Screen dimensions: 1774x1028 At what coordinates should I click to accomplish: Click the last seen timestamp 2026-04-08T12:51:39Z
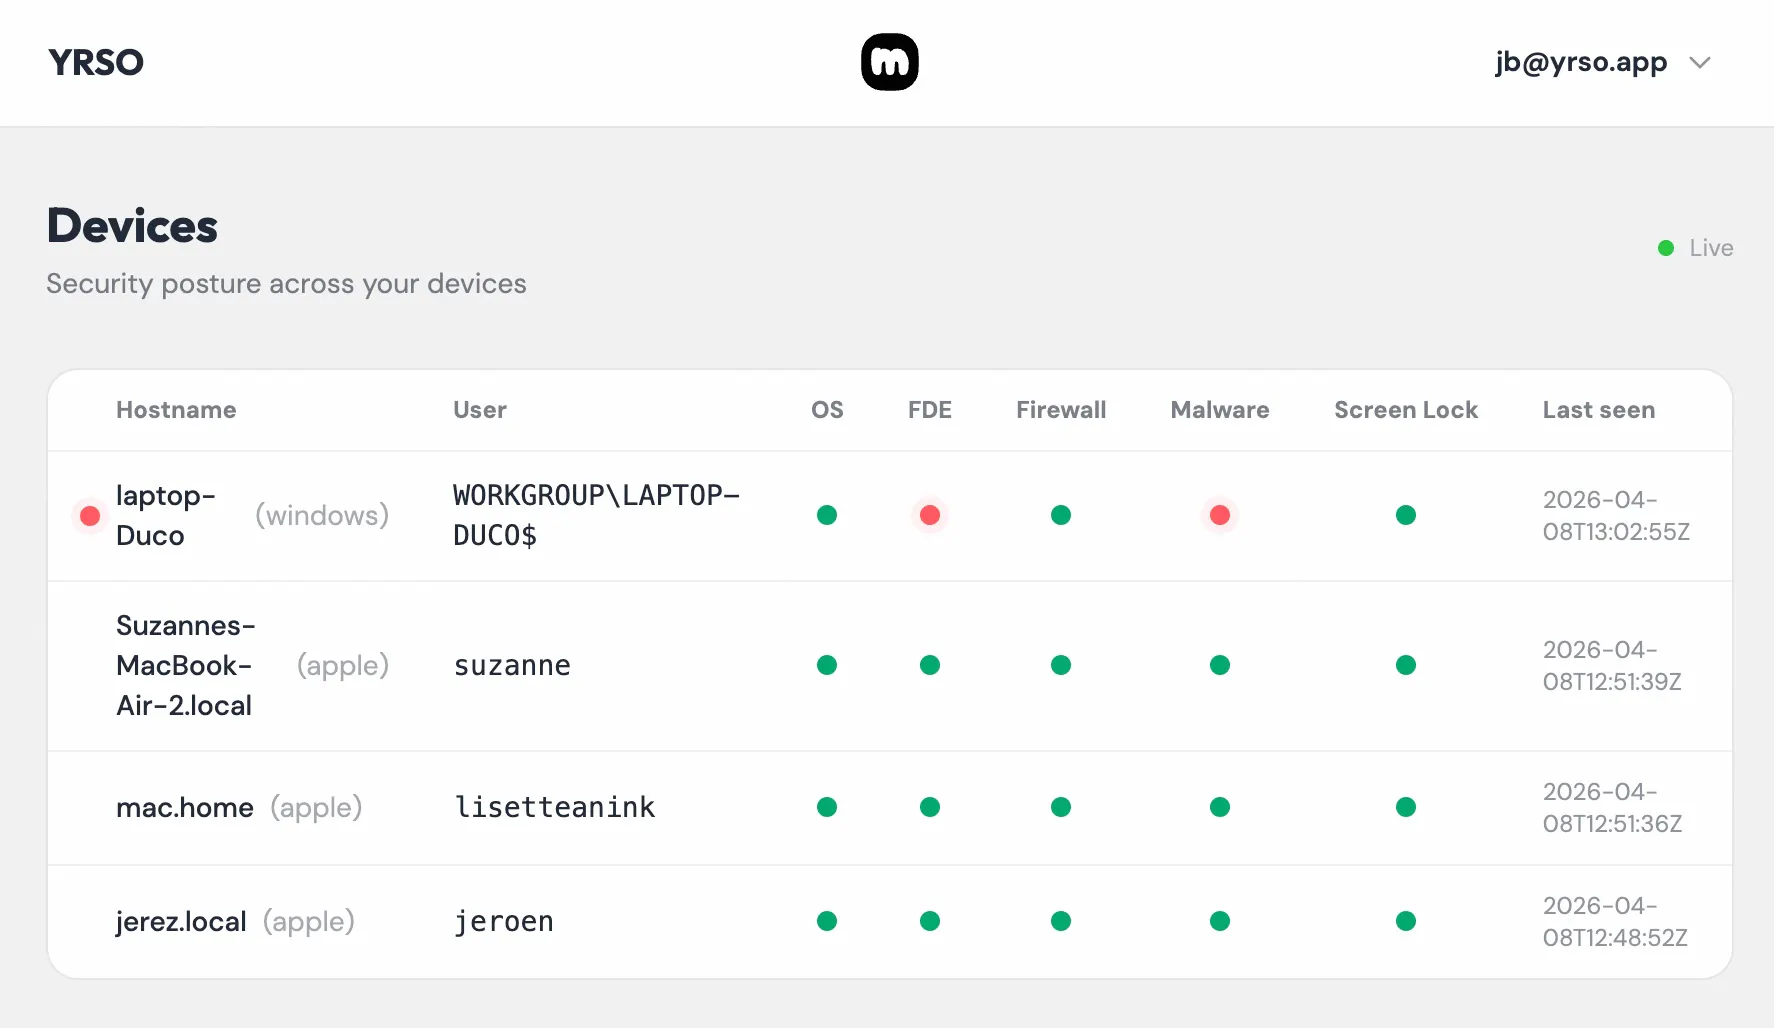click(x=1612, y=665)
